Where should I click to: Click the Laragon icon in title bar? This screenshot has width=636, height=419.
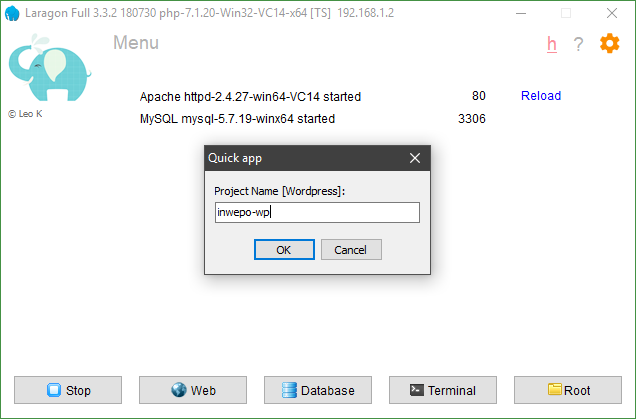[x=12, y=13]
